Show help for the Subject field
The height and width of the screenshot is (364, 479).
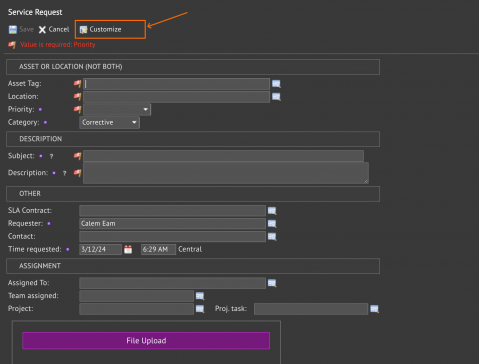51,156
